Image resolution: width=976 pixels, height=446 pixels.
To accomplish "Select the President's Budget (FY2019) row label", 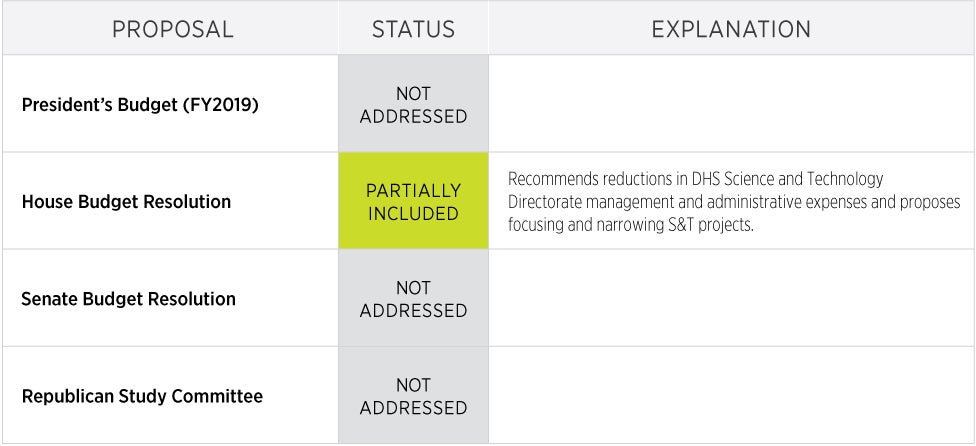I will tap(140, 104).
